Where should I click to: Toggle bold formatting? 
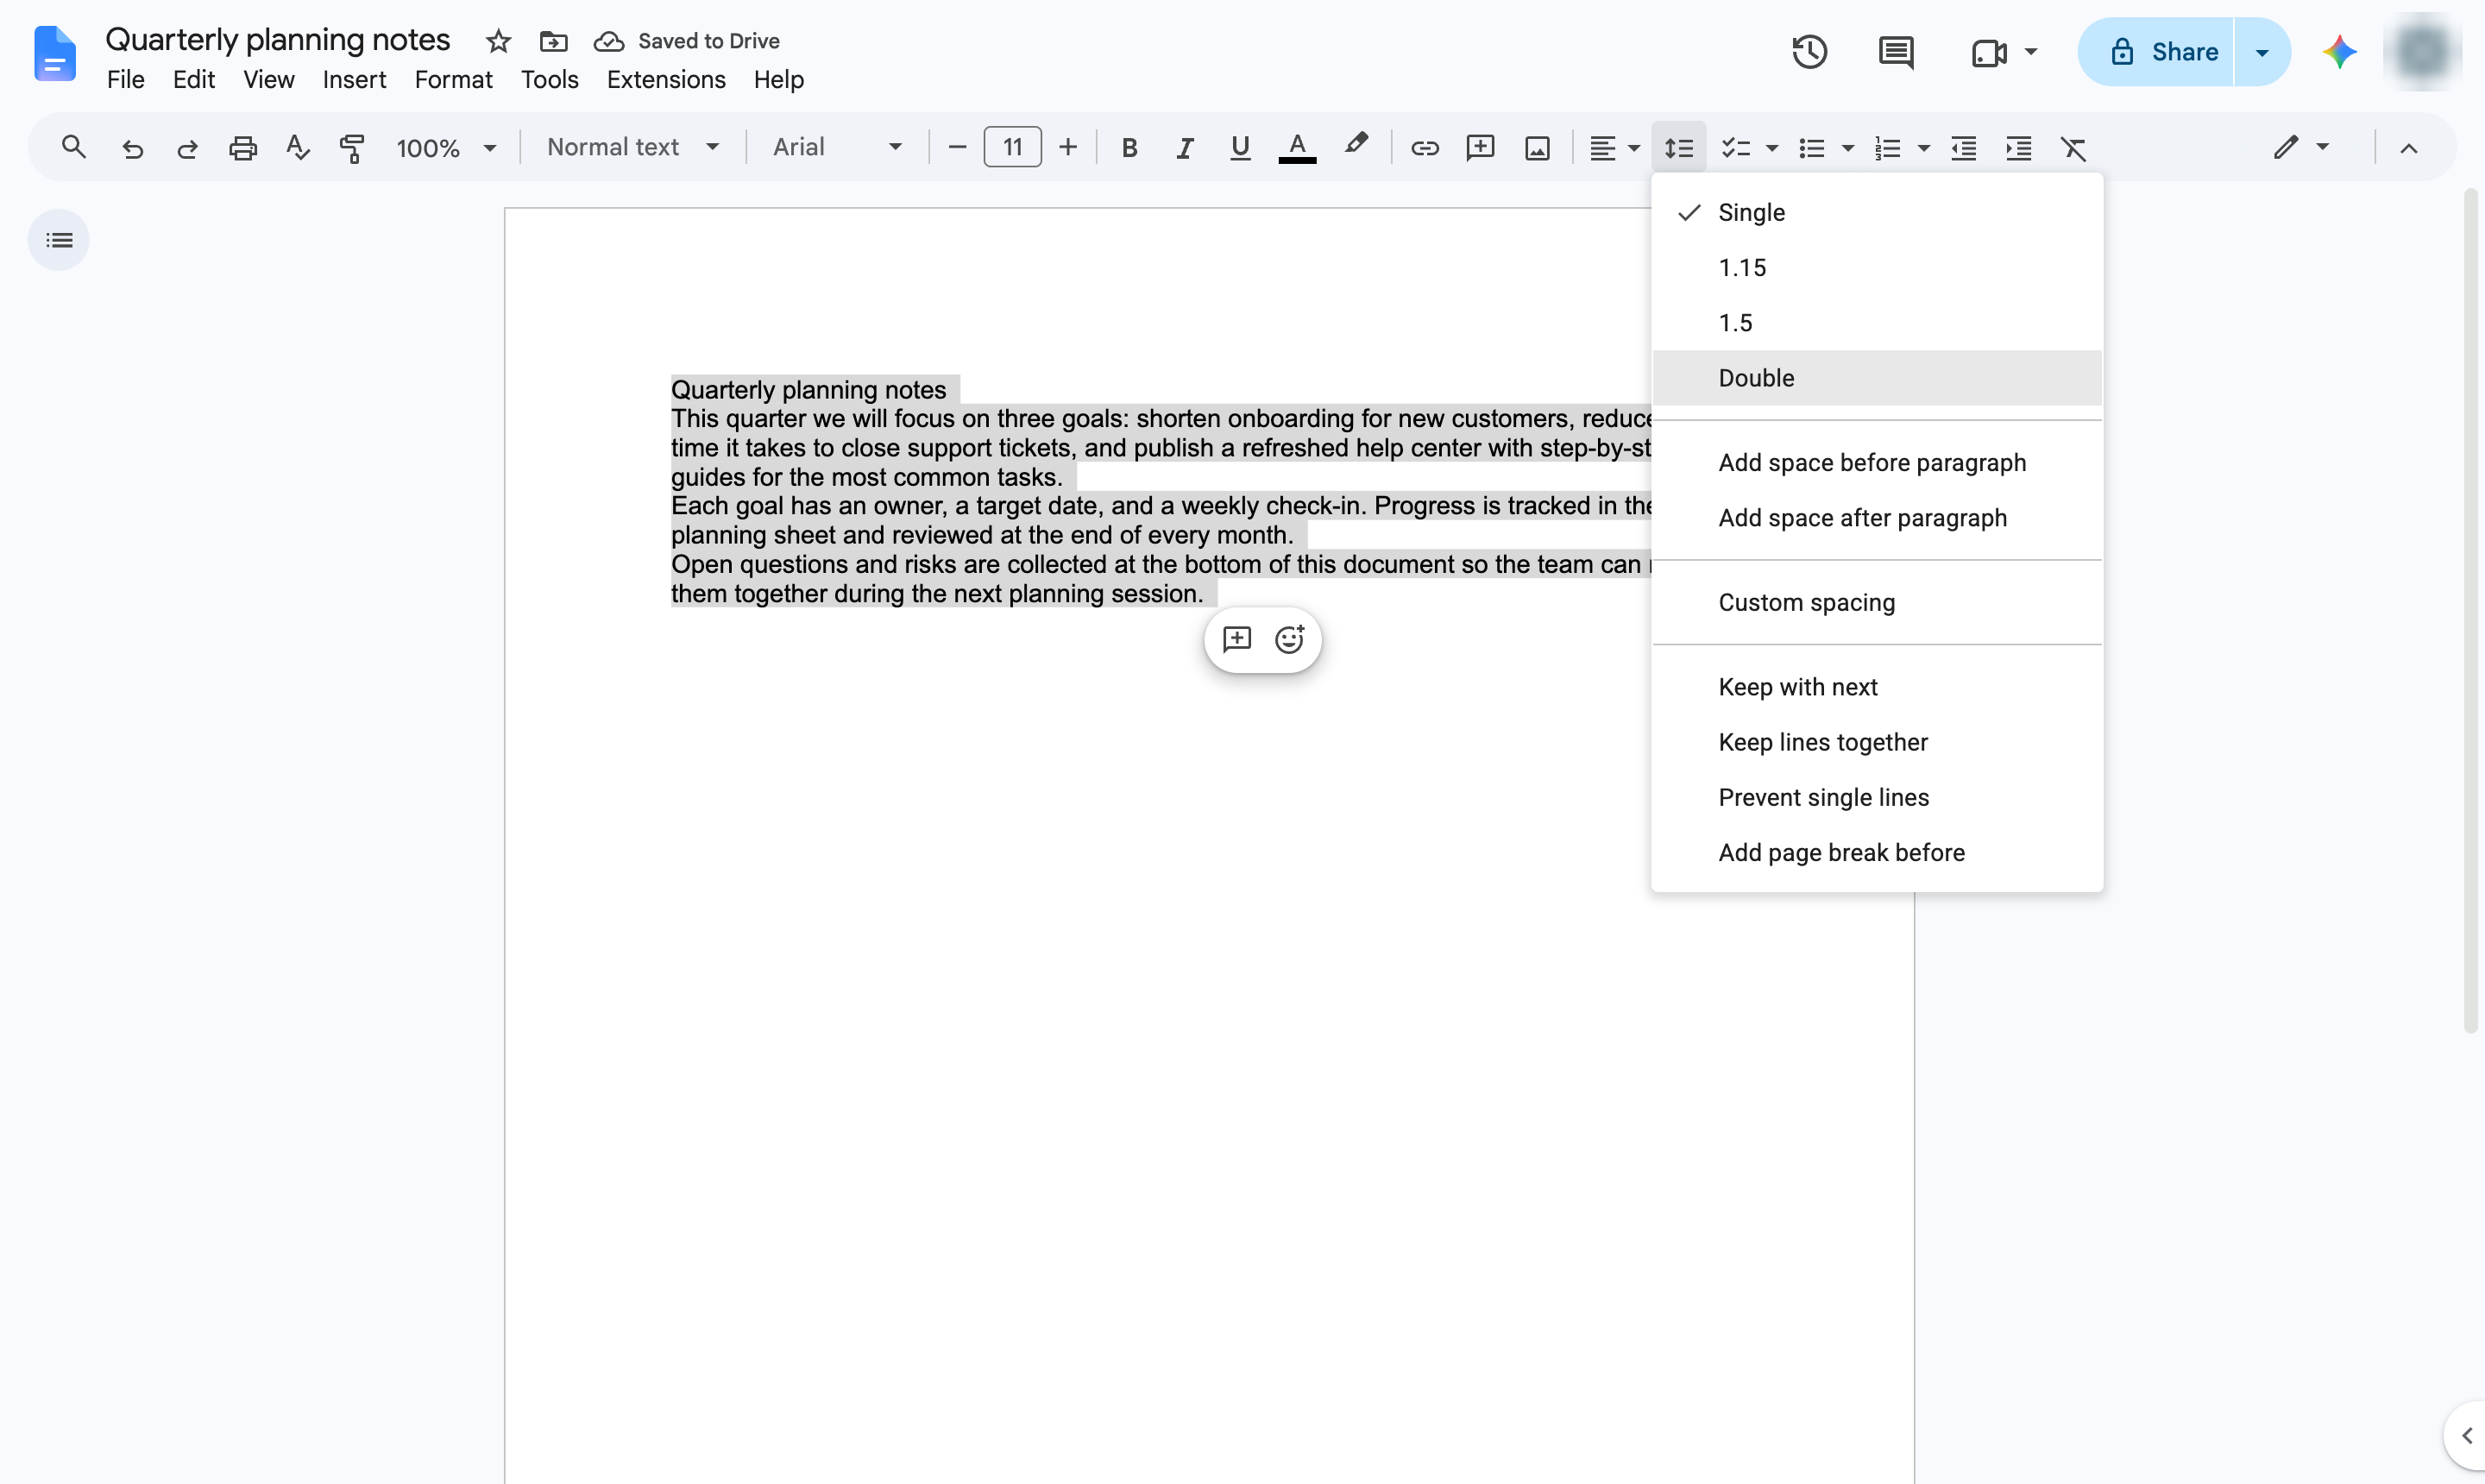click(1129, 148)
